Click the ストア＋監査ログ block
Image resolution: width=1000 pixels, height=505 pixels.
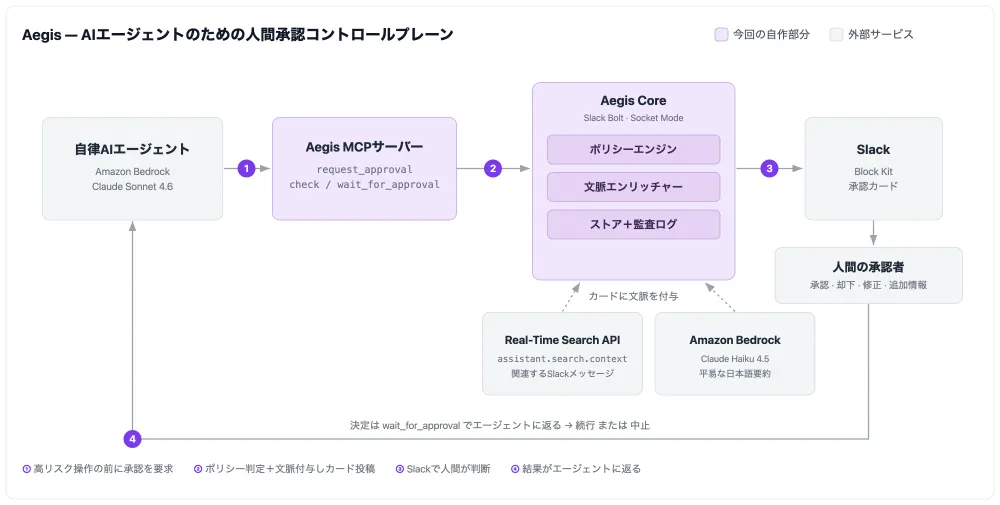[x=633, y=224]
